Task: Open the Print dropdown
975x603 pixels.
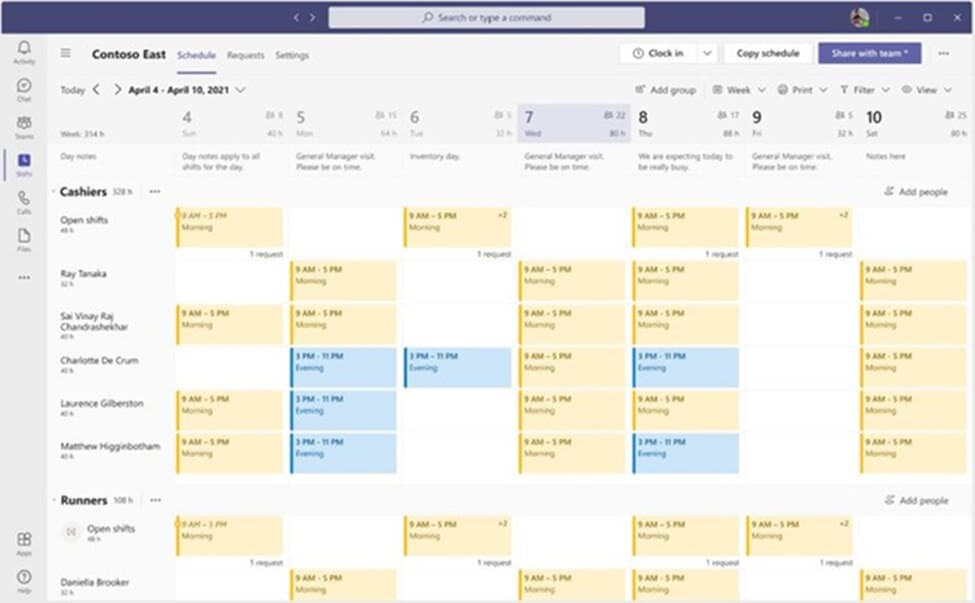Action: [x=802, y=90]
